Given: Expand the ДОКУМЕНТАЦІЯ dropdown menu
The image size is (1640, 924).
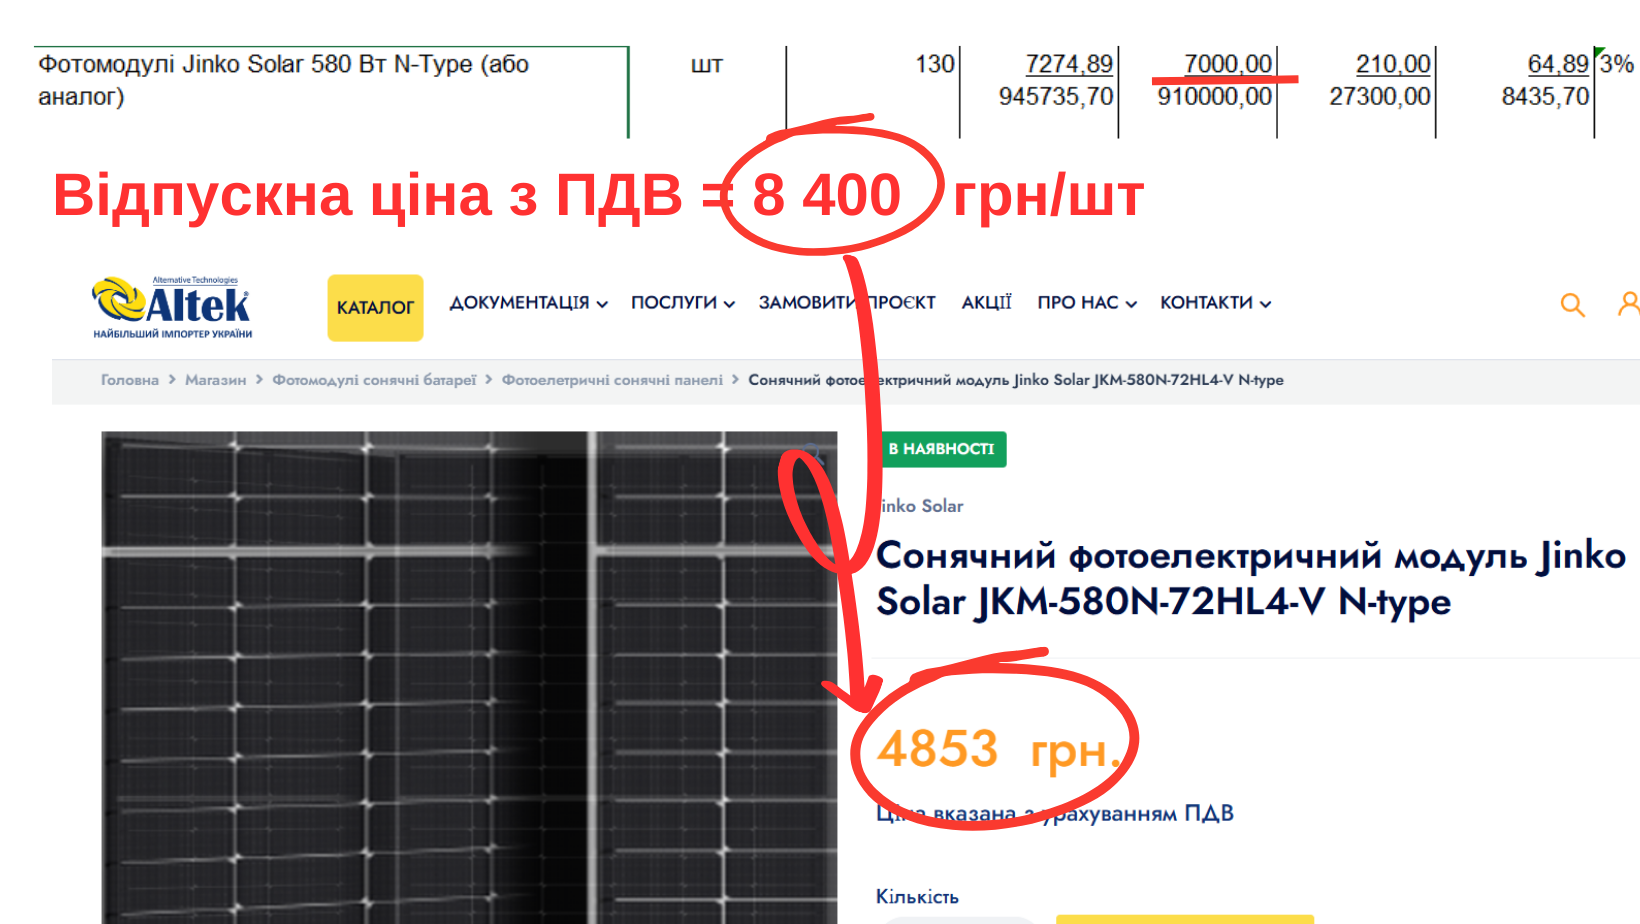Looking at the screenshot, I should click(528, 303).
